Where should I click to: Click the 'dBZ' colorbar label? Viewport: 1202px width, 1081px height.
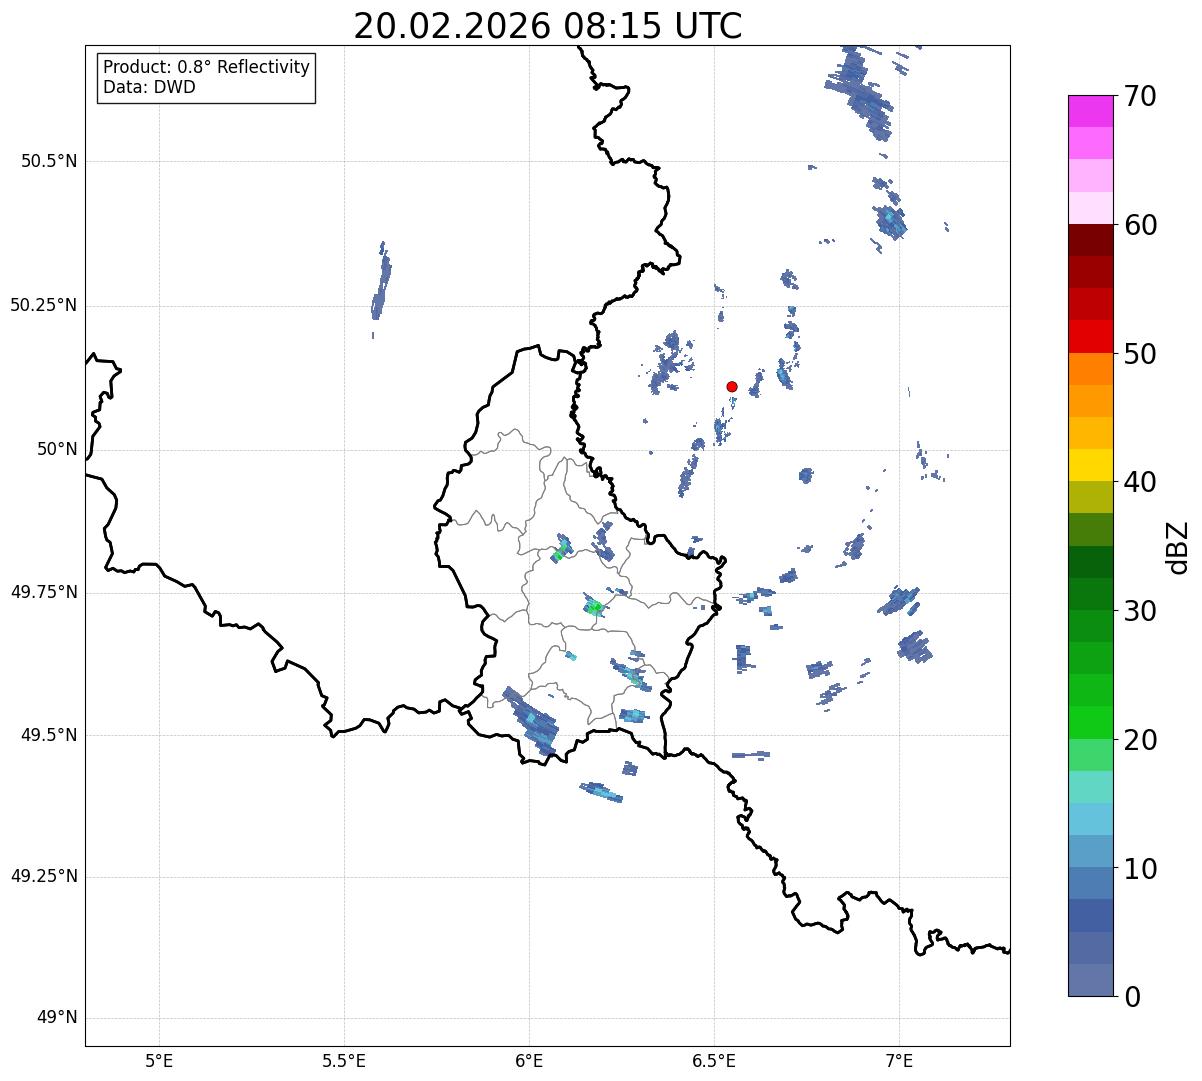coord(1178,547)
